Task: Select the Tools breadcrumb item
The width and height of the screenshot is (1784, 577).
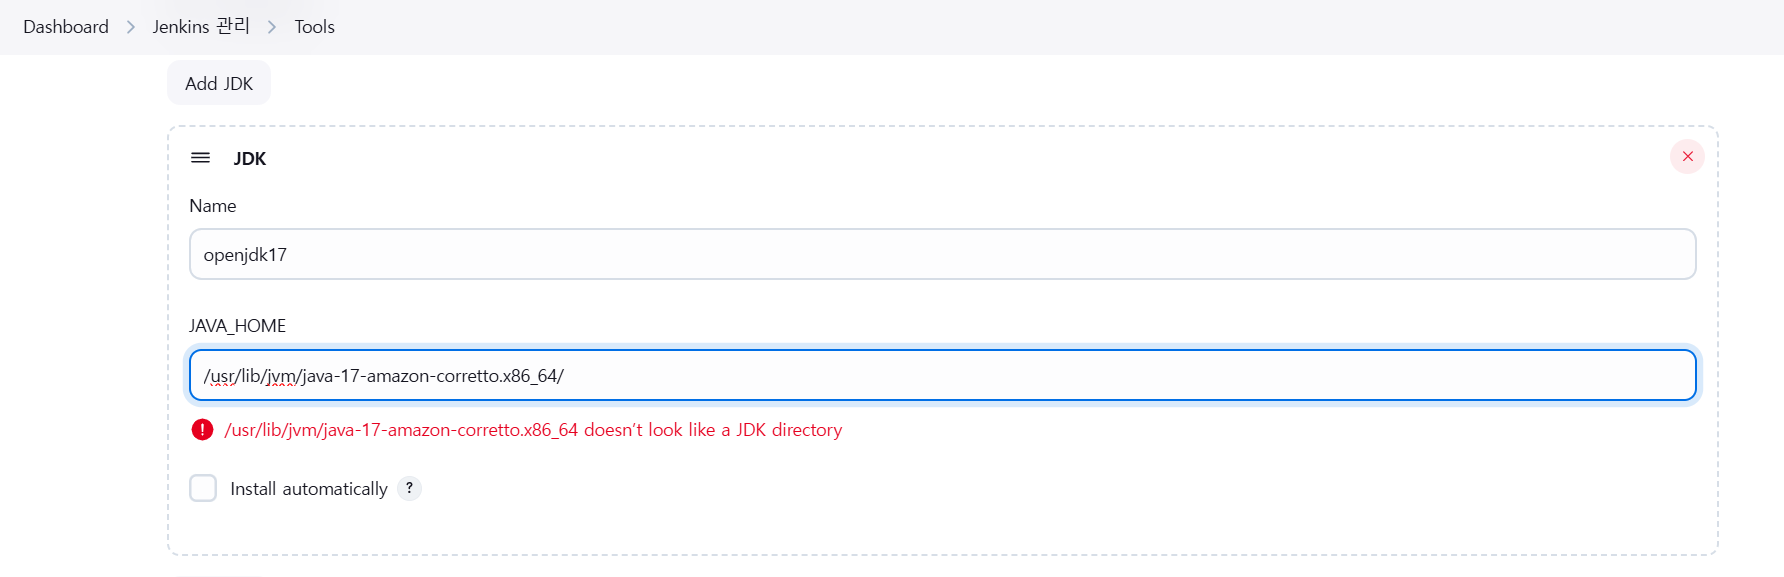Action: click(x=314, y=27)
